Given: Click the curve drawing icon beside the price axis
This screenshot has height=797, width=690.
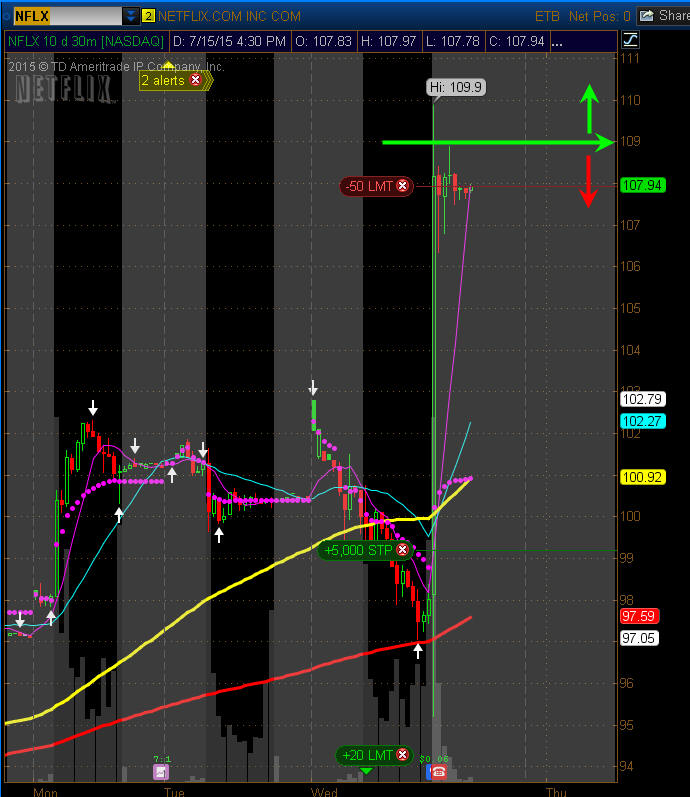Looking at the screenshot, I should 630,40.
